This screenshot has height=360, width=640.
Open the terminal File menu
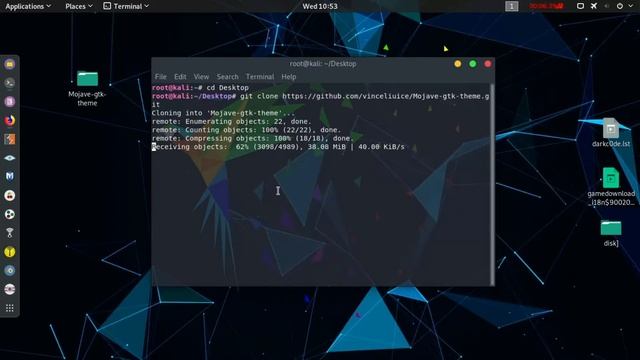click(160, 77)
